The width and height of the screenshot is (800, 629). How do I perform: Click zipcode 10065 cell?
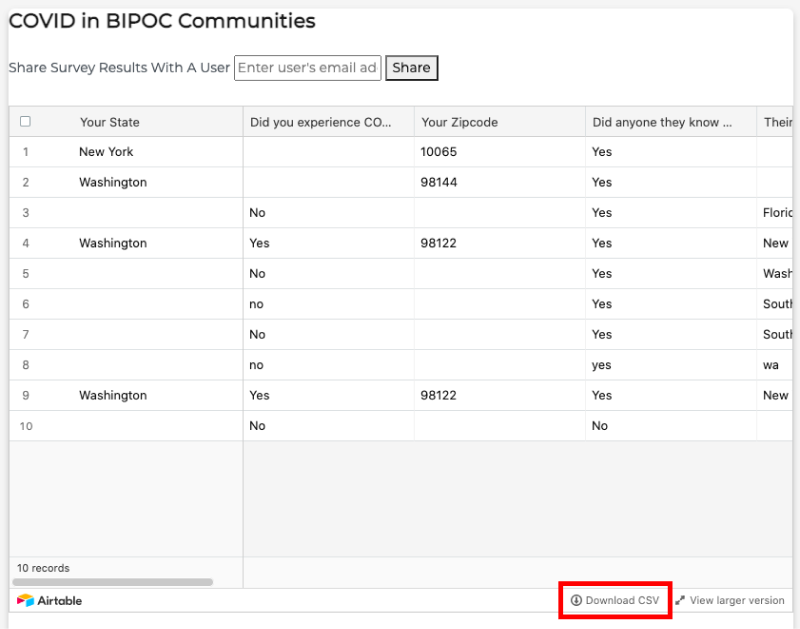point(500,152)
